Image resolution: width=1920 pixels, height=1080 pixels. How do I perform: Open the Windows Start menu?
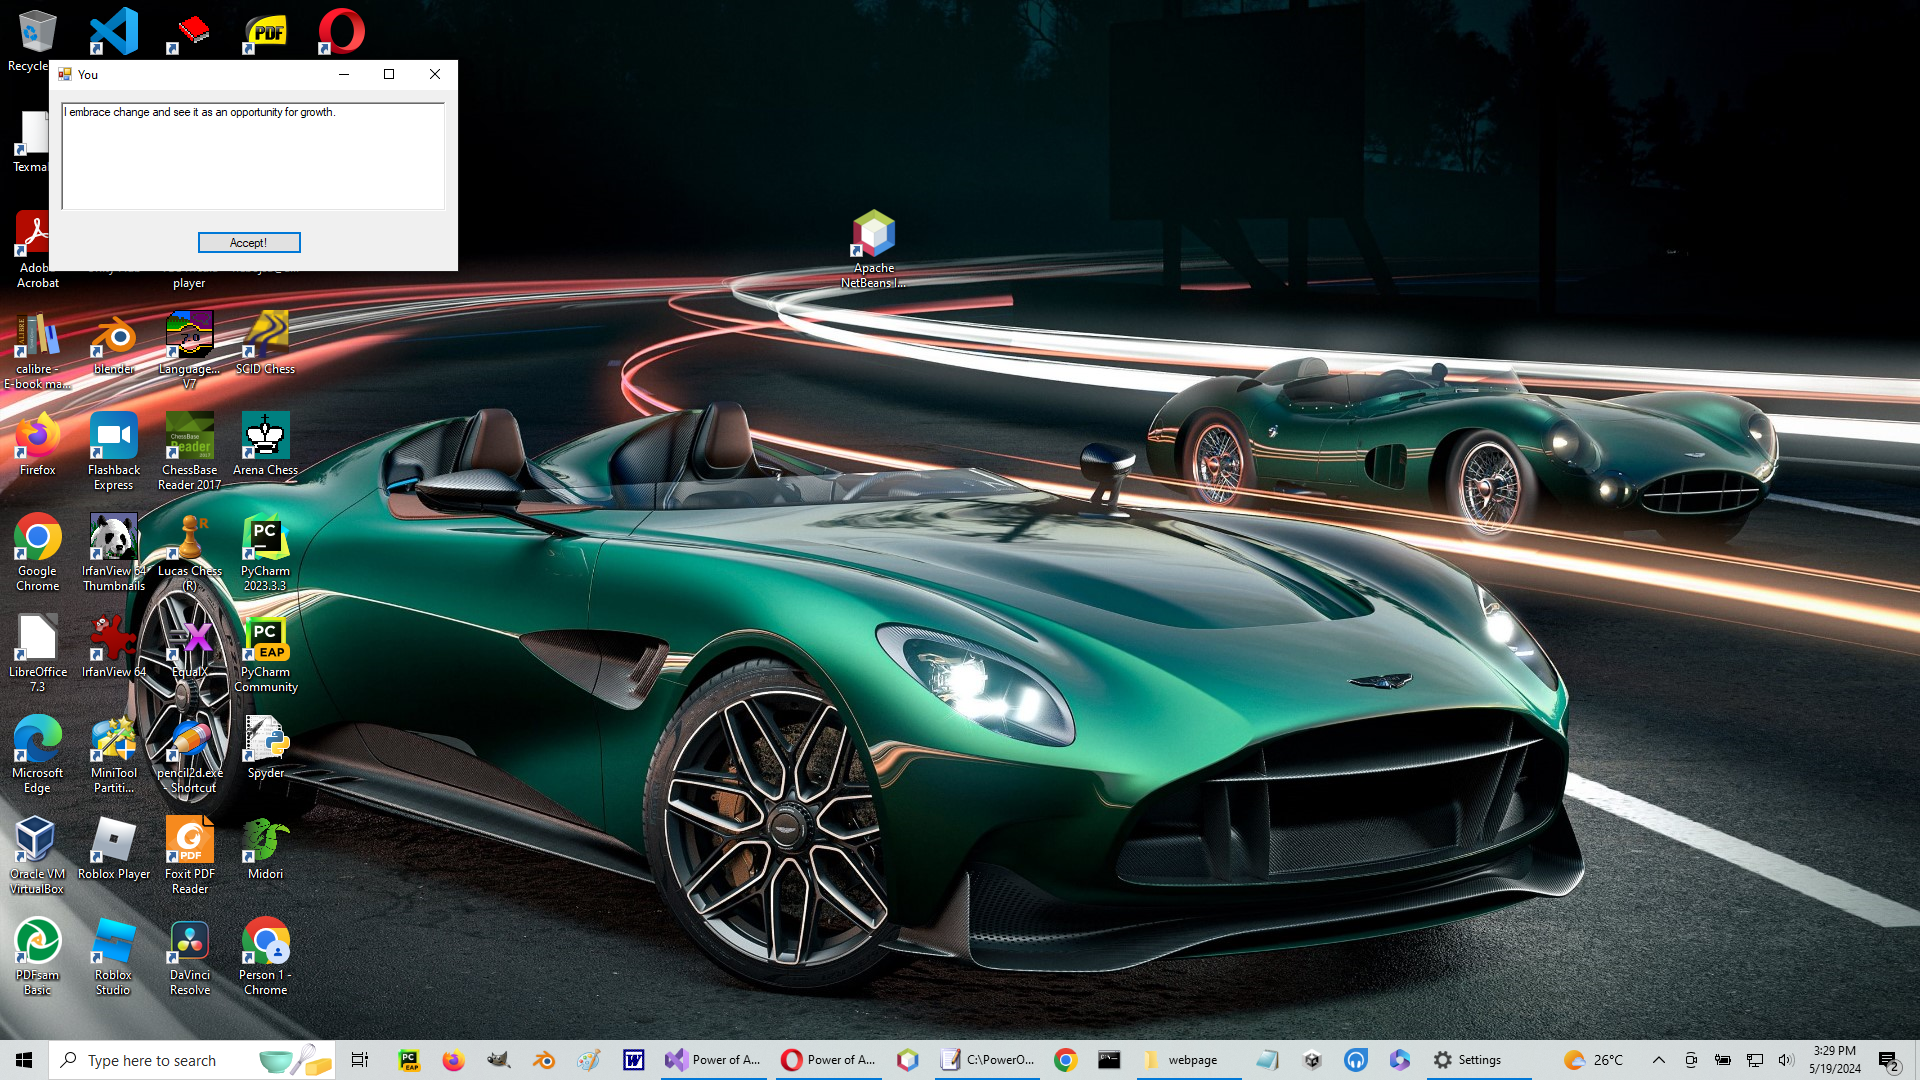click(x=24, y=1060)
